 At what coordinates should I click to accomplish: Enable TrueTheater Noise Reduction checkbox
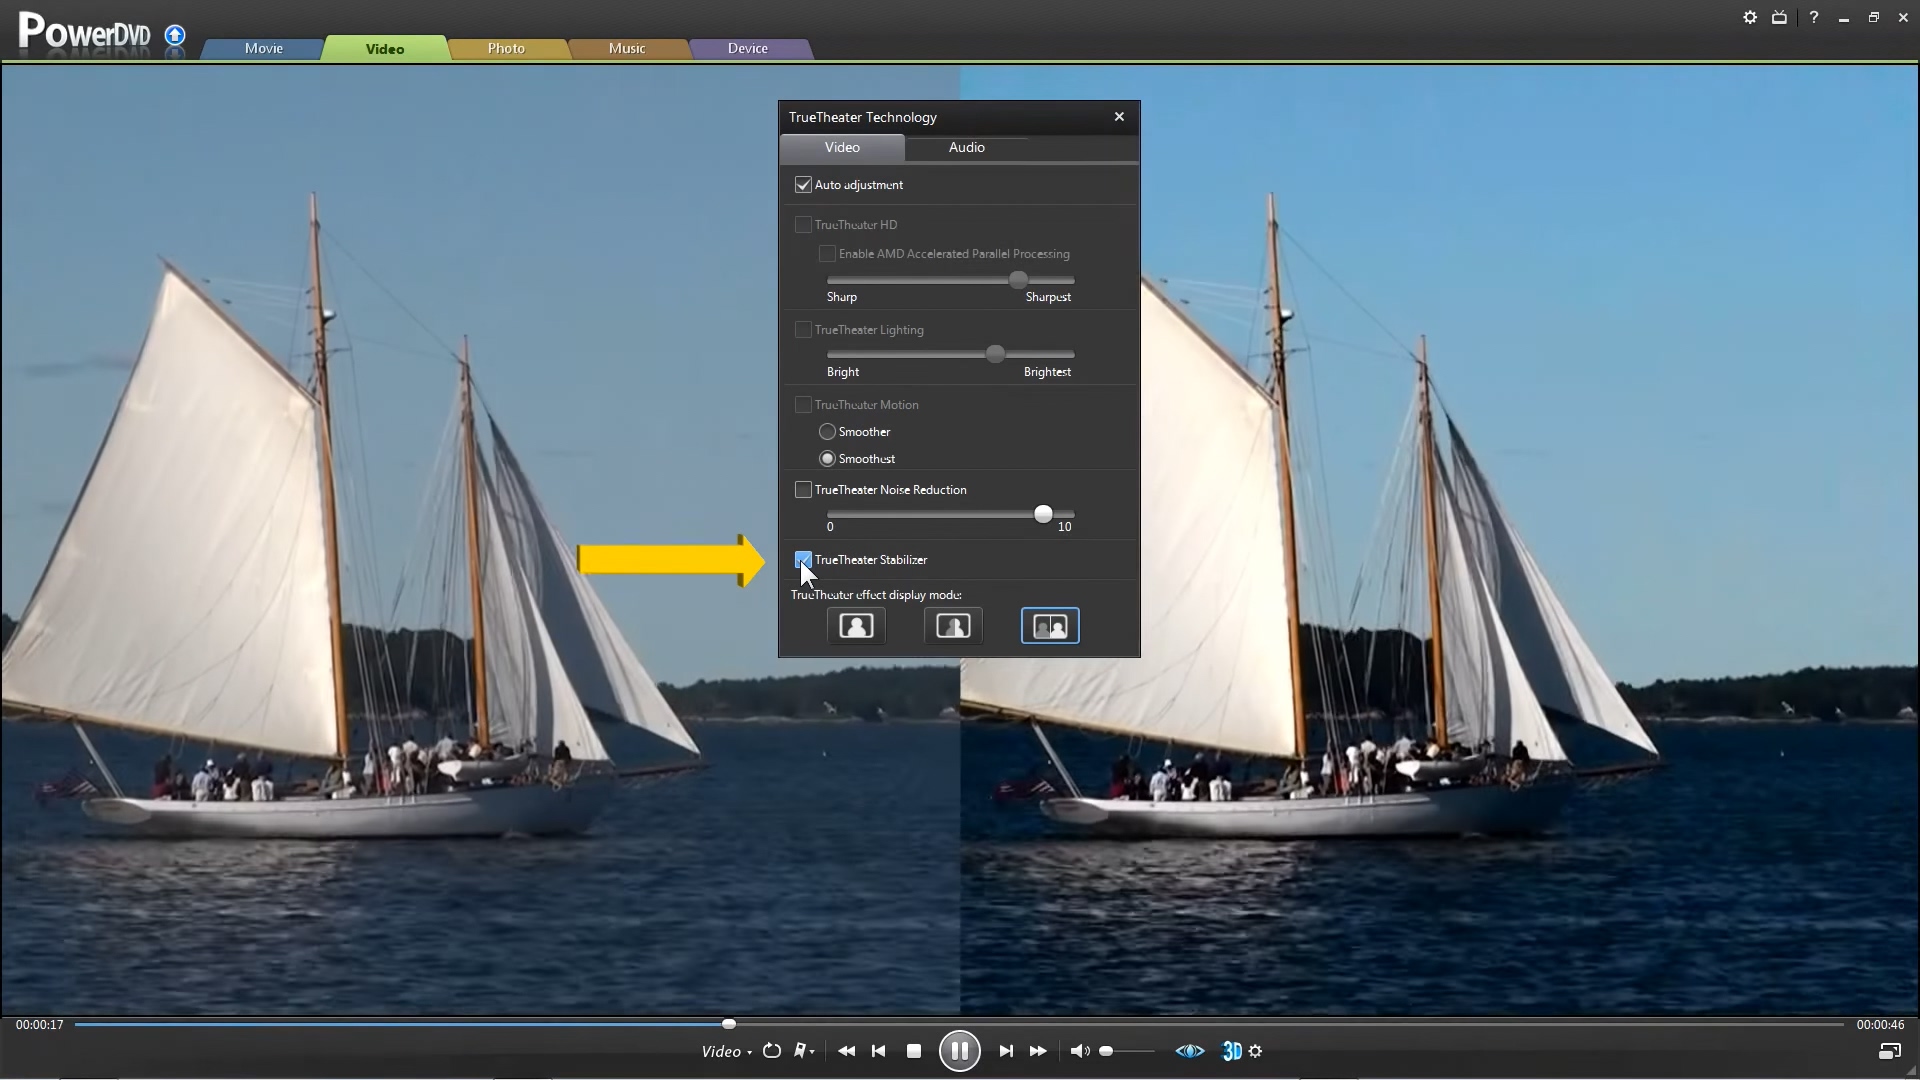(803, 490)
